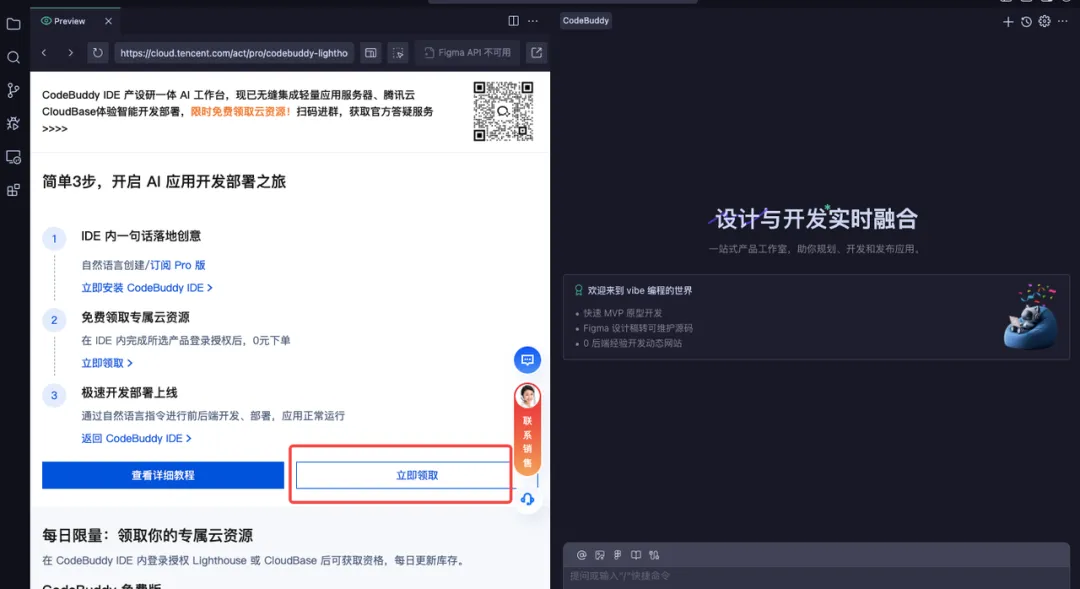Click the @ mention icon in chat input
This screenshot has height=589, width=1080.
(581, 555)
